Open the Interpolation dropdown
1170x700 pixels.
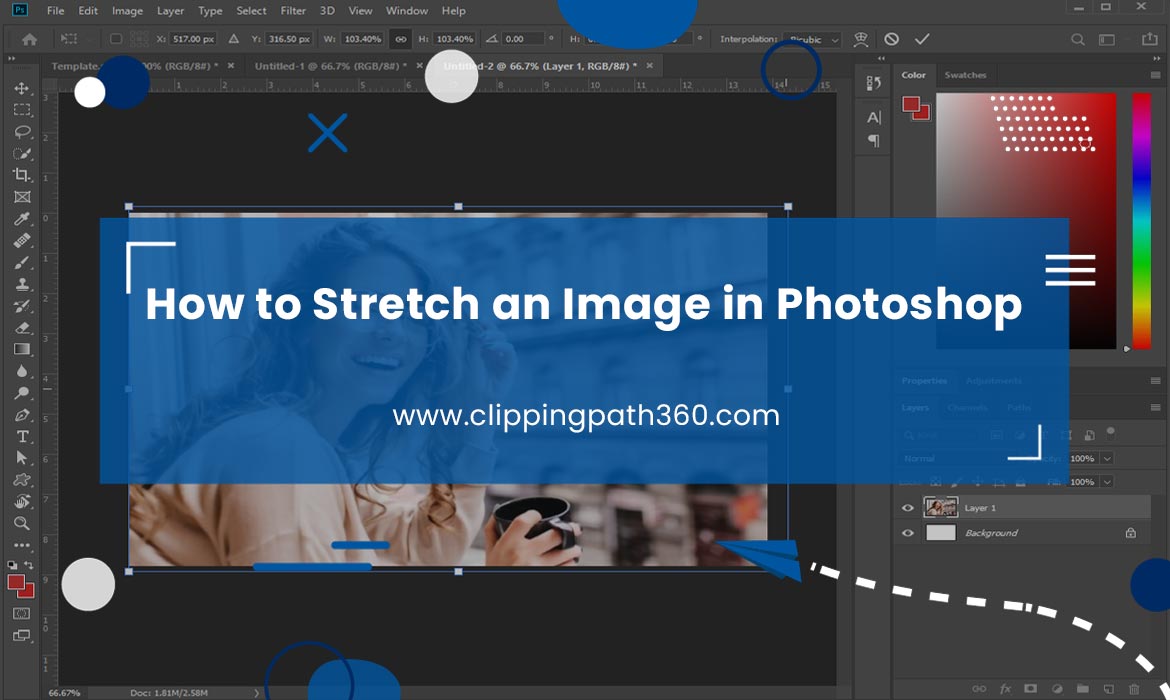814,40
